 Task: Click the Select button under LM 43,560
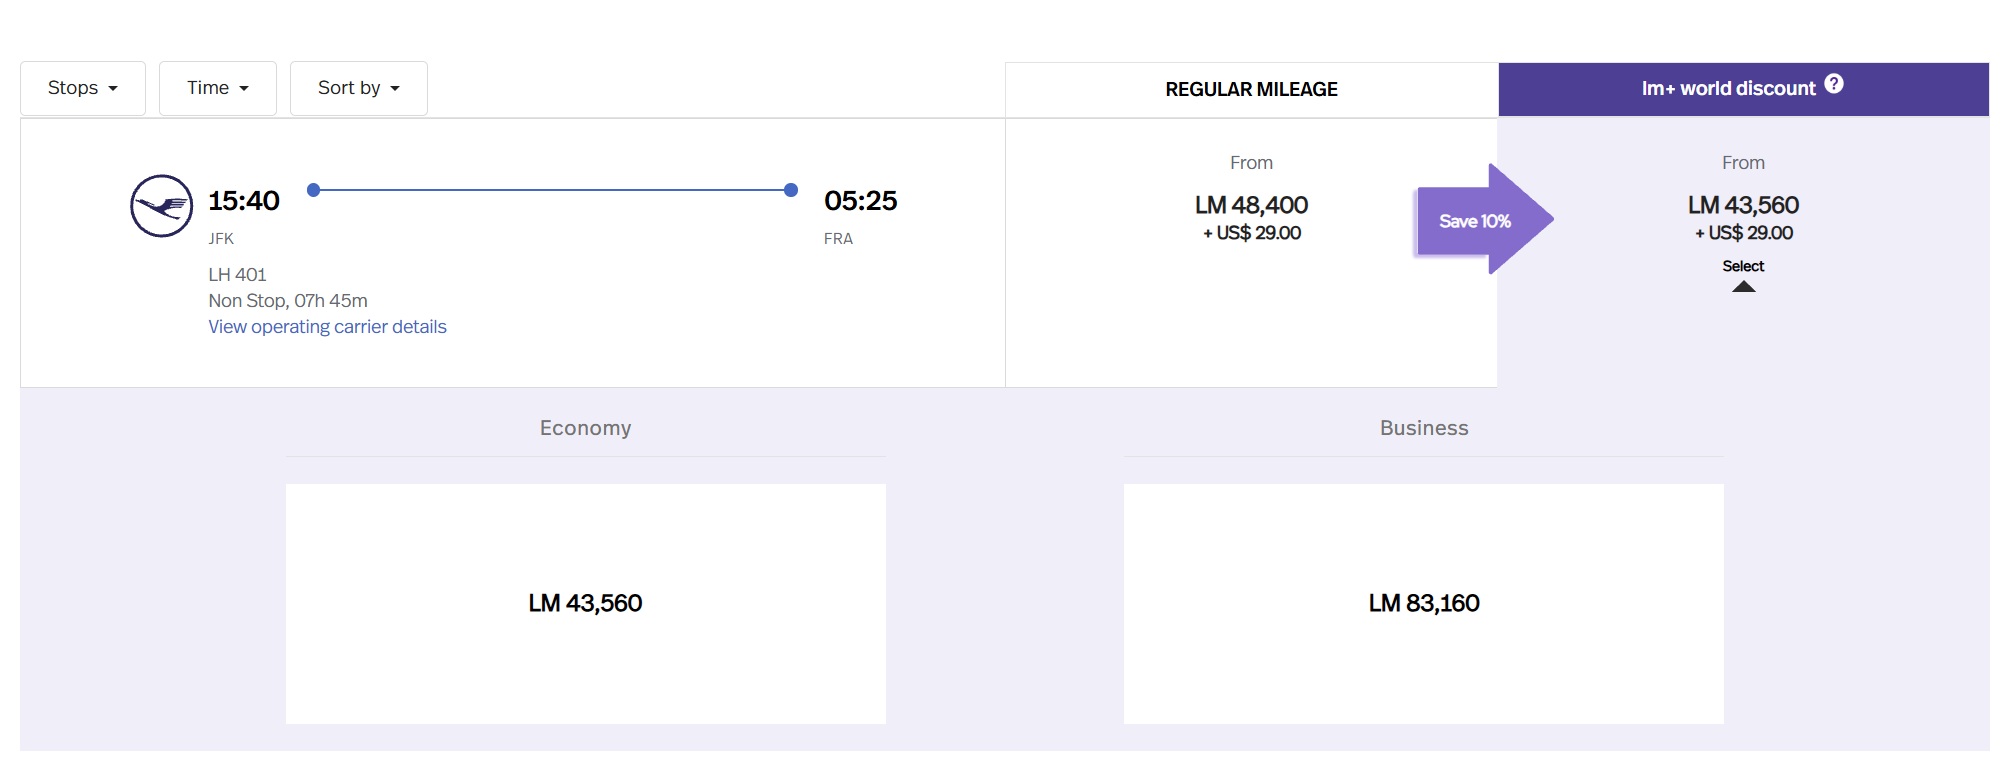tap(1743, 266)
